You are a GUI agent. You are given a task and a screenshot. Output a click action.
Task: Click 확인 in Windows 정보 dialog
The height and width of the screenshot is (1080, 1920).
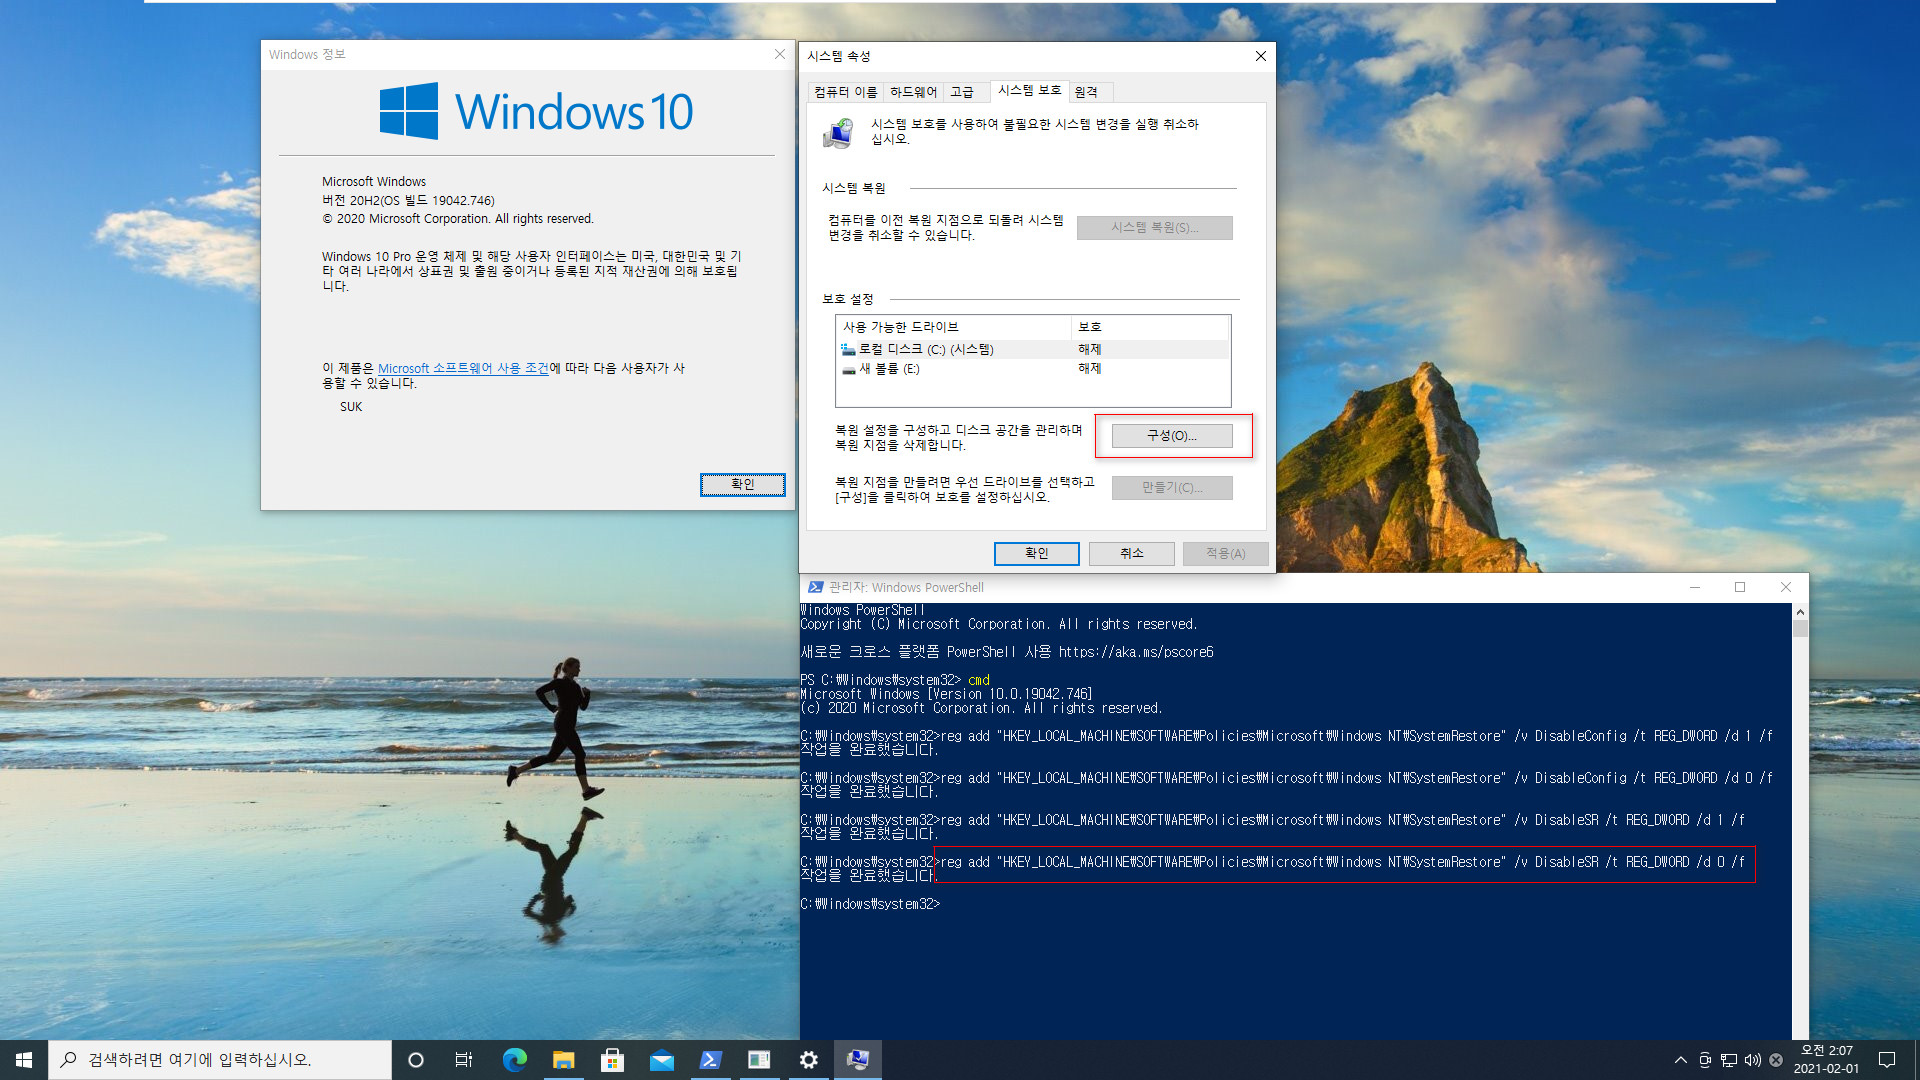(742, 484)
